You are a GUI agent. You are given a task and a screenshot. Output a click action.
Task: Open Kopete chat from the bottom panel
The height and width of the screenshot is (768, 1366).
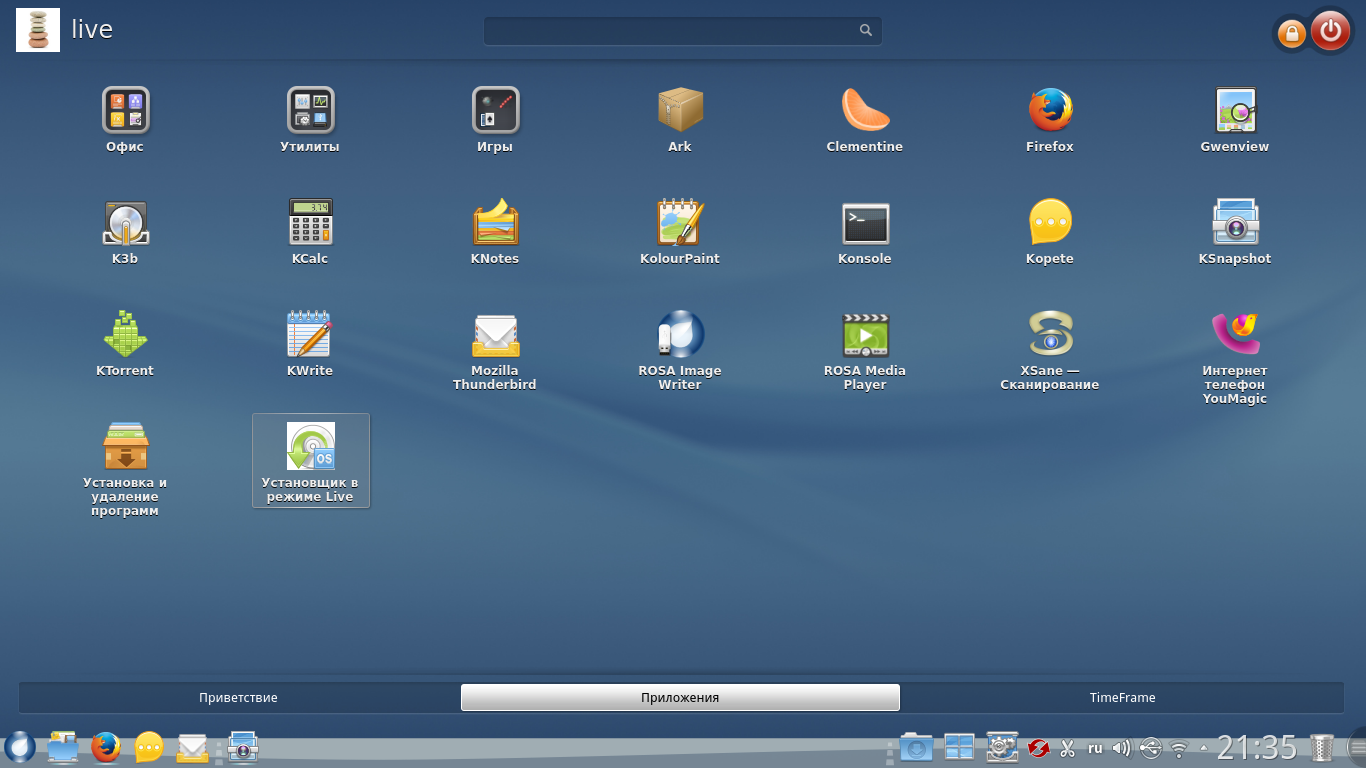[x=149, y=747]
